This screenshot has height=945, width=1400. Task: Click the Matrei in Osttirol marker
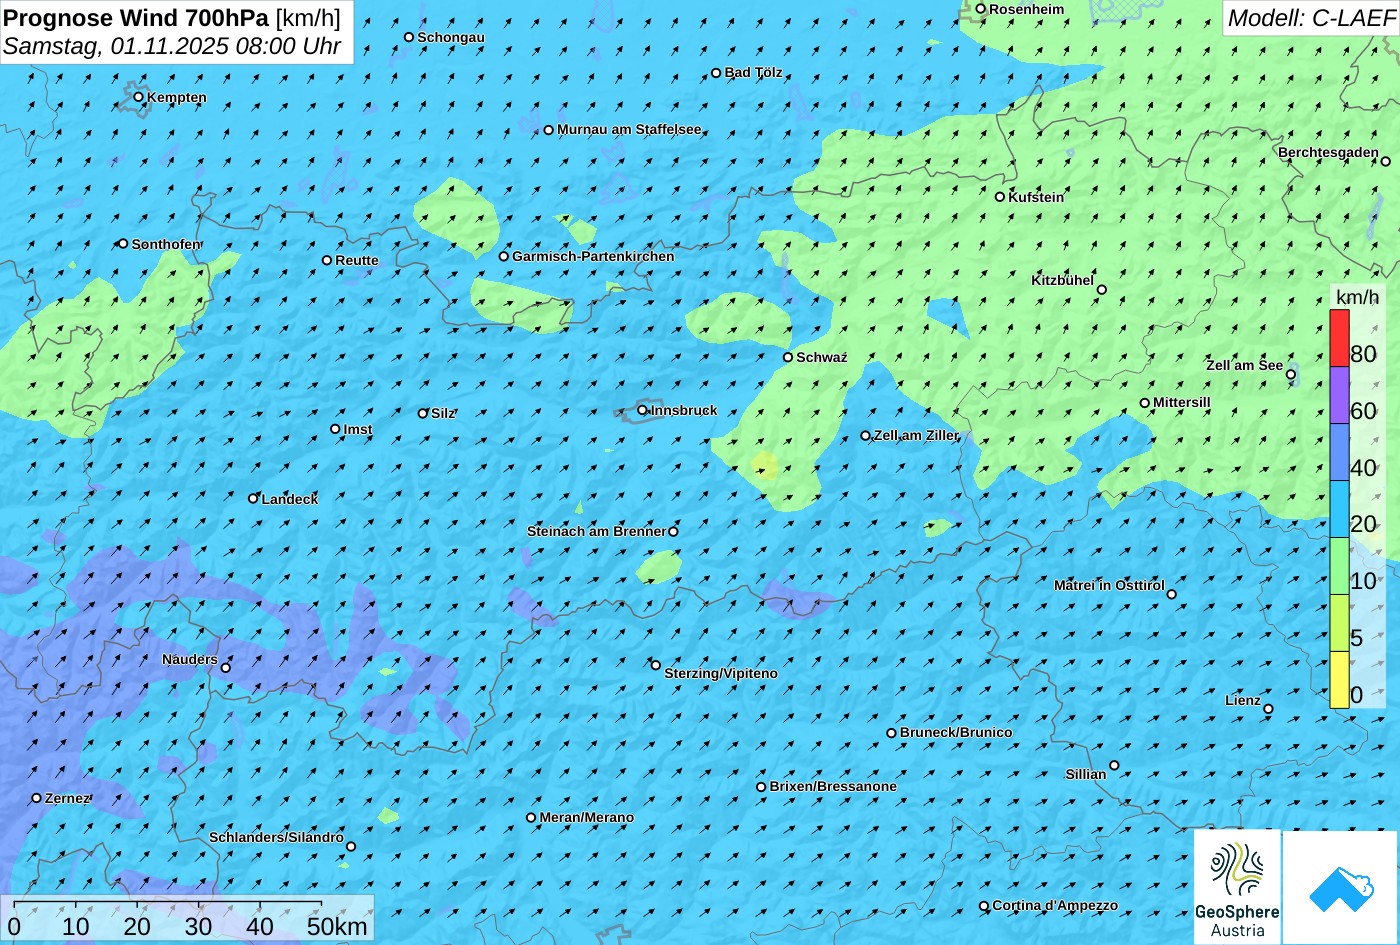[x=1171, y=594]
